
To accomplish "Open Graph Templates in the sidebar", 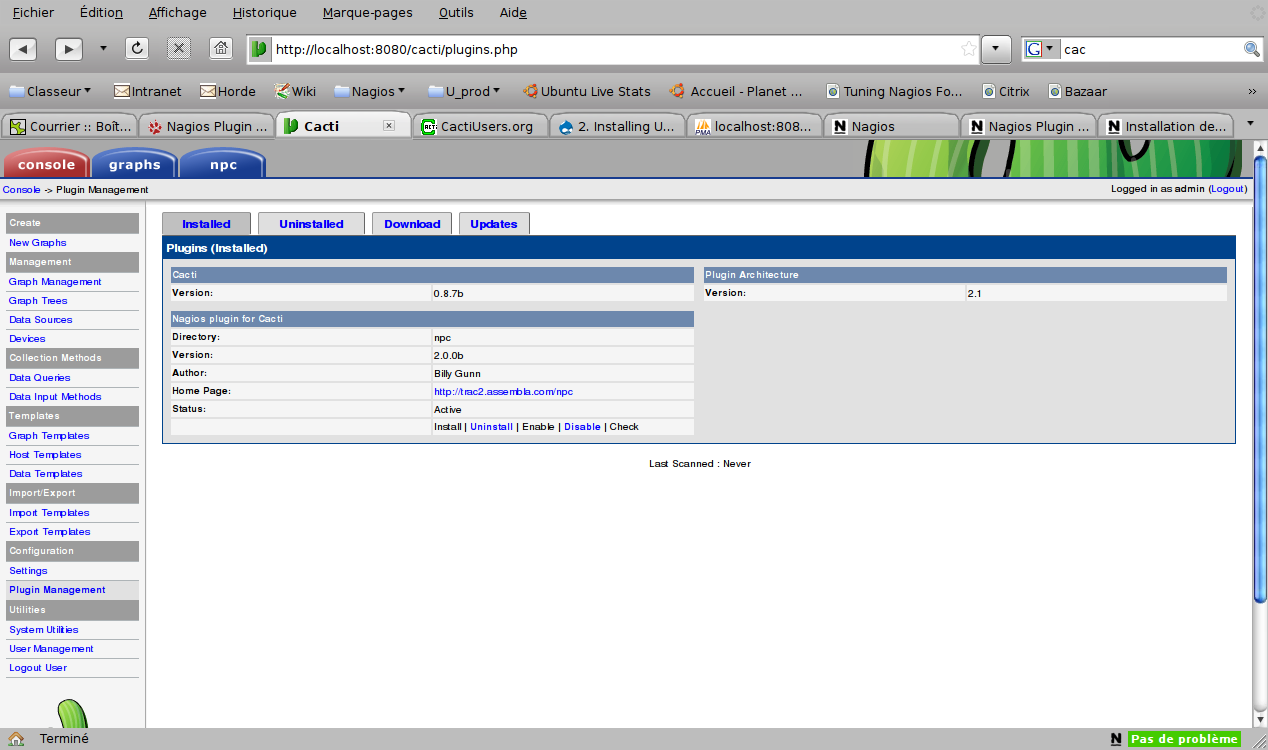I will [49, 436].
